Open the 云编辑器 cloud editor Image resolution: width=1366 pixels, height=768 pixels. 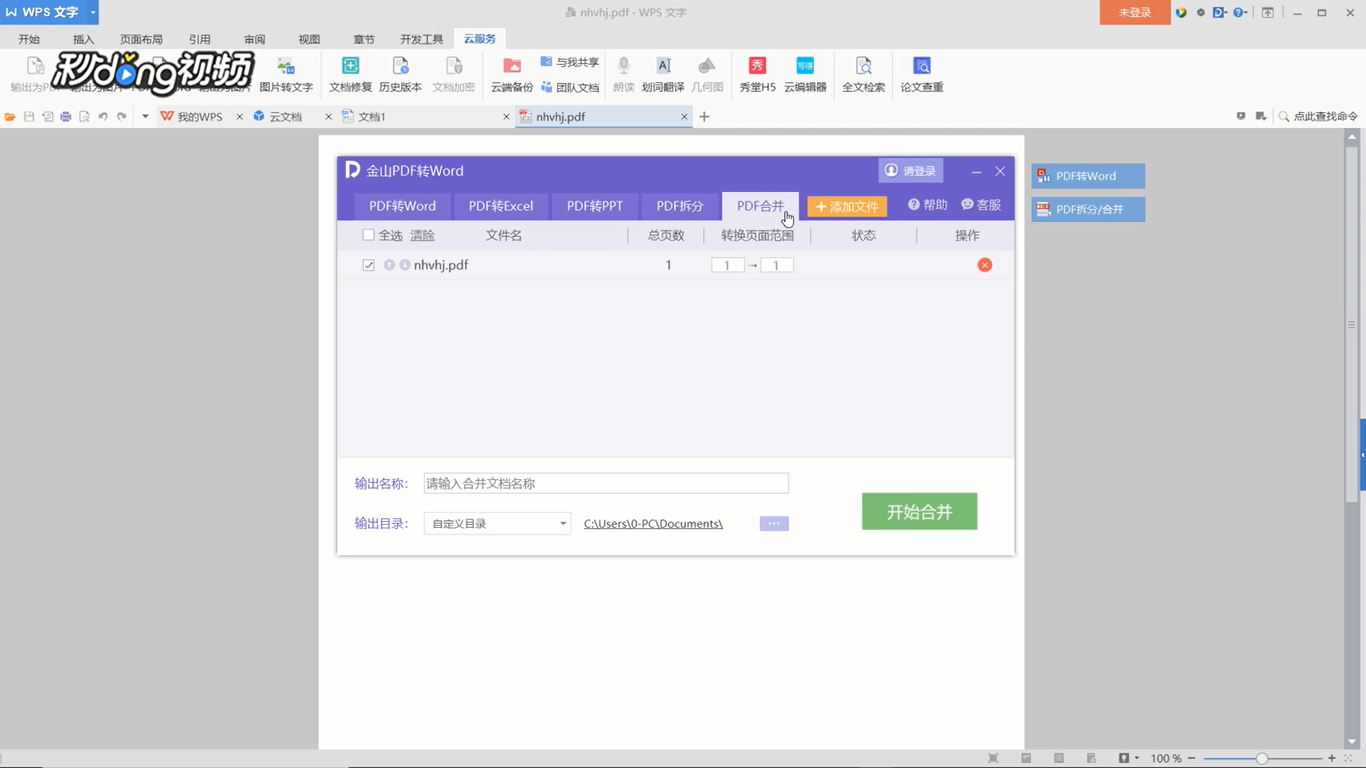tap(805, 75)
